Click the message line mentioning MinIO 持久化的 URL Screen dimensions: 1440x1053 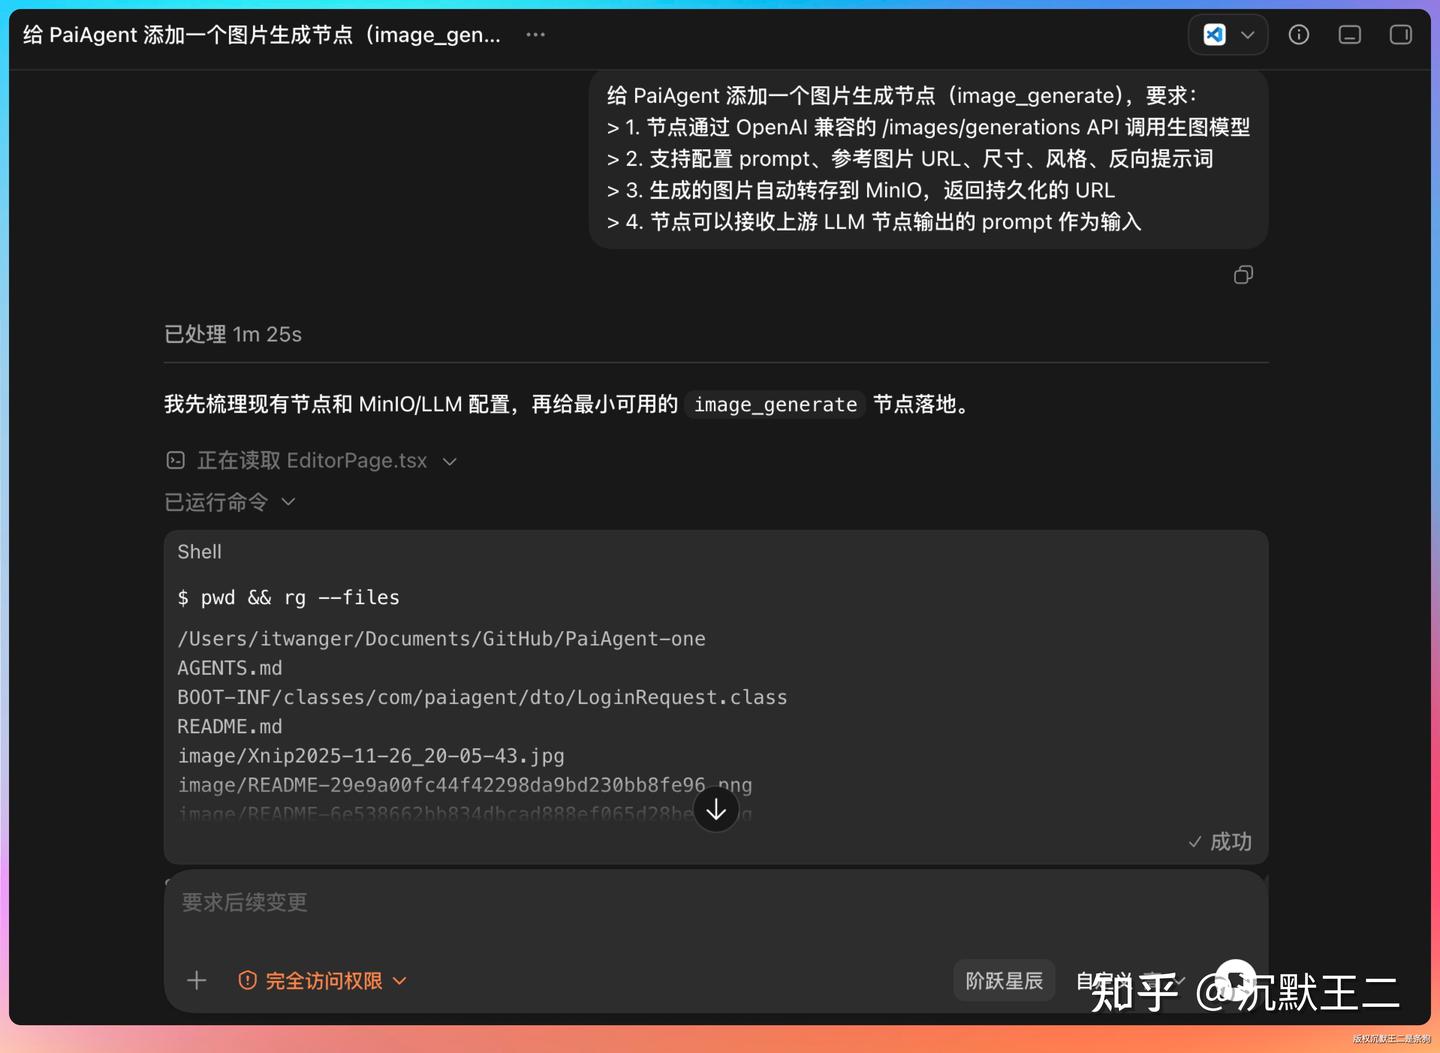(861, 191)
